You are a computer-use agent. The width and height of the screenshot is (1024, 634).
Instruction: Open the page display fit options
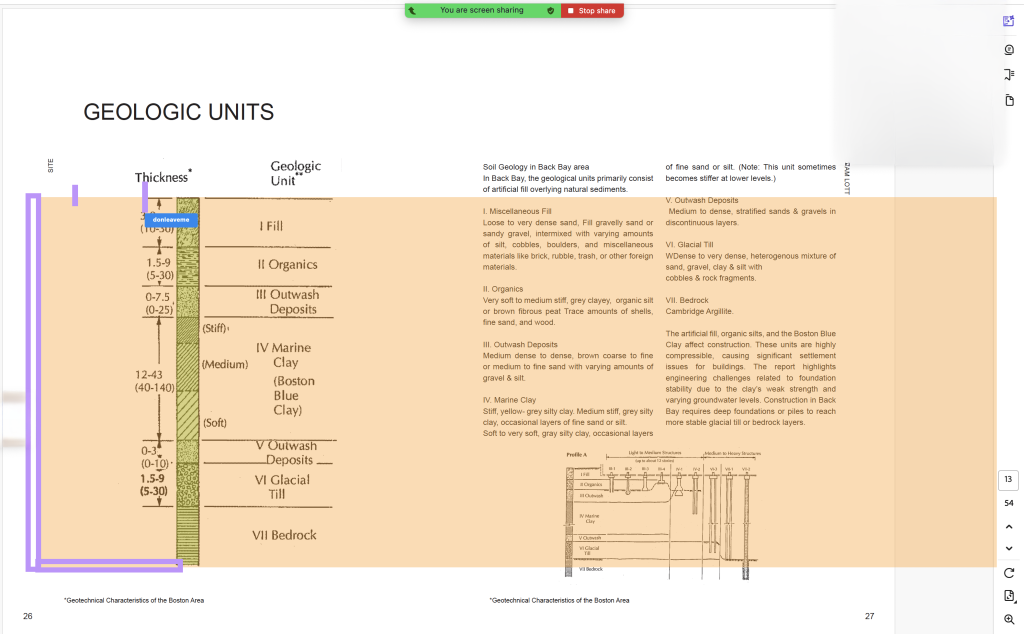[1009, 596]
